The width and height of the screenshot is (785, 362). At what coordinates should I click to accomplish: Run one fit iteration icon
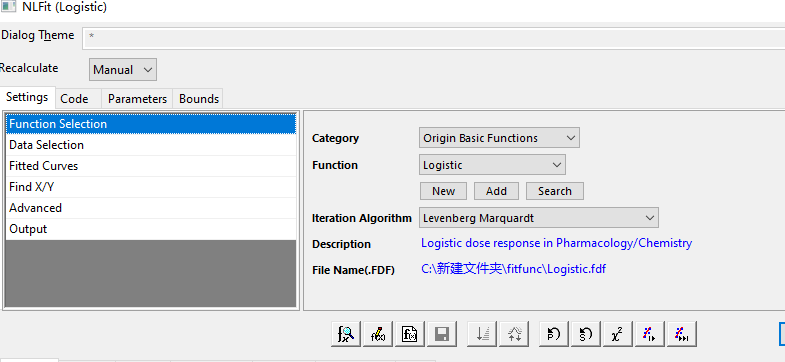pos(650,334)
